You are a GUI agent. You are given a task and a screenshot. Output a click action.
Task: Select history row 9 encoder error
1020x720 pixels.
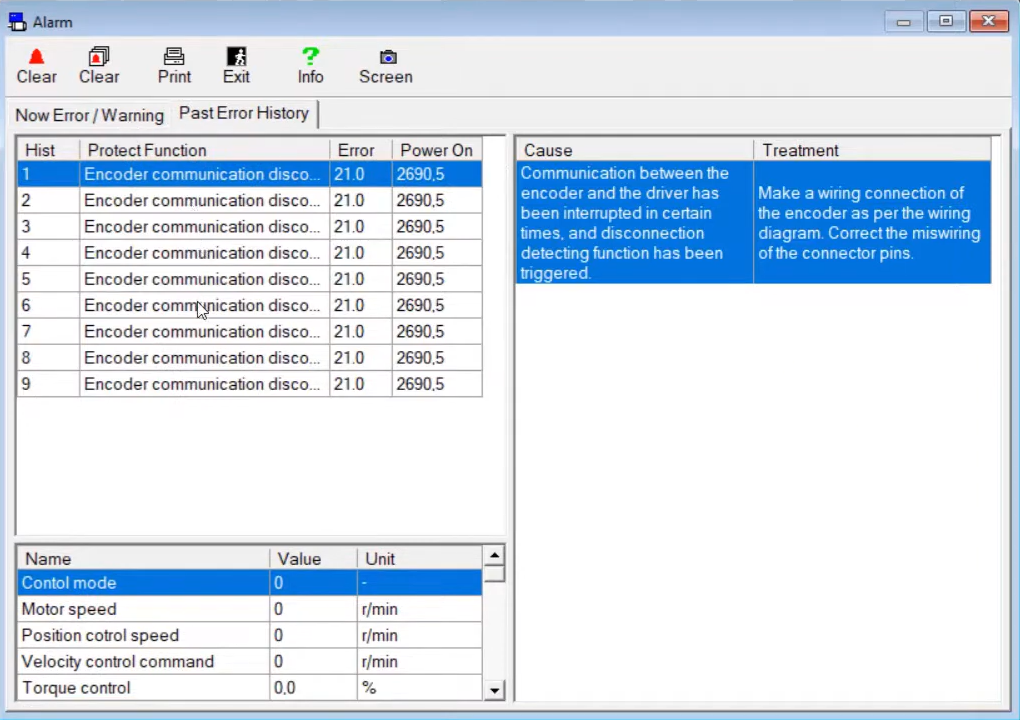point(200,384)
